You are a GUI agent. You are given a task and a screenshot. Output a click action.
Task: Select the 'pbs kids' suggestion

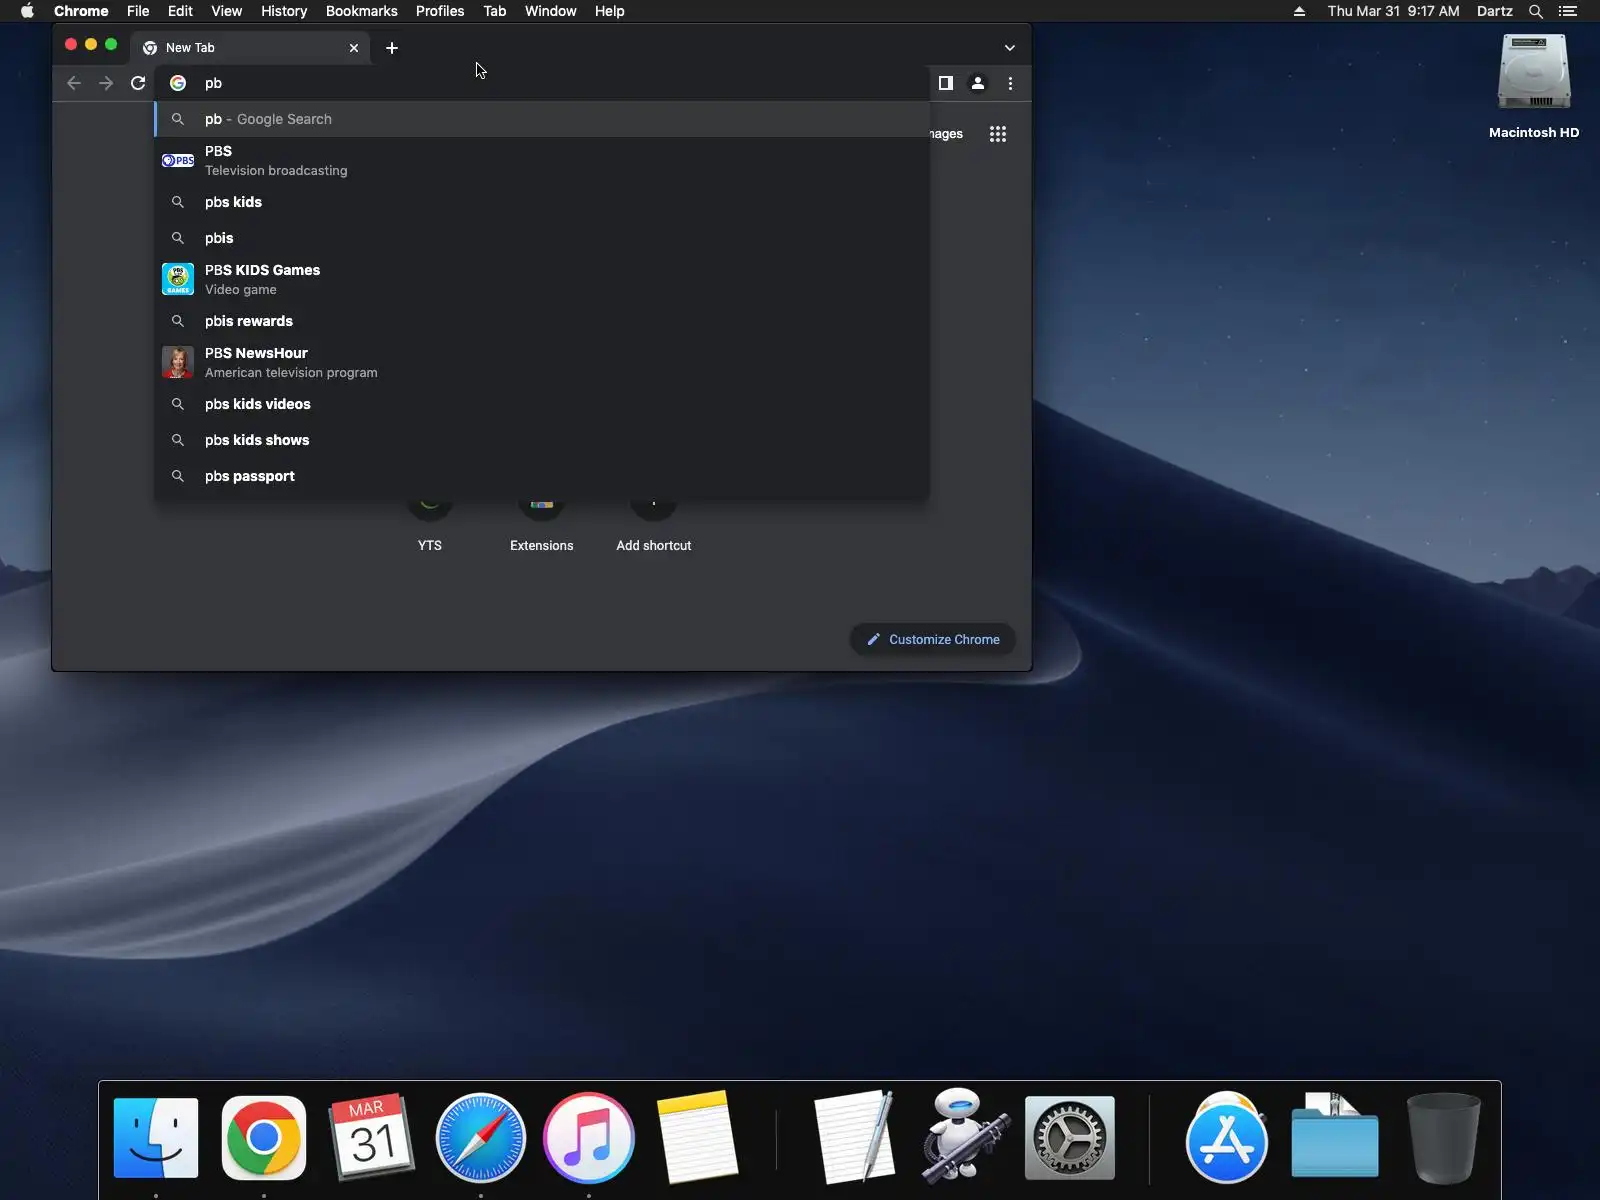[542, 202]
